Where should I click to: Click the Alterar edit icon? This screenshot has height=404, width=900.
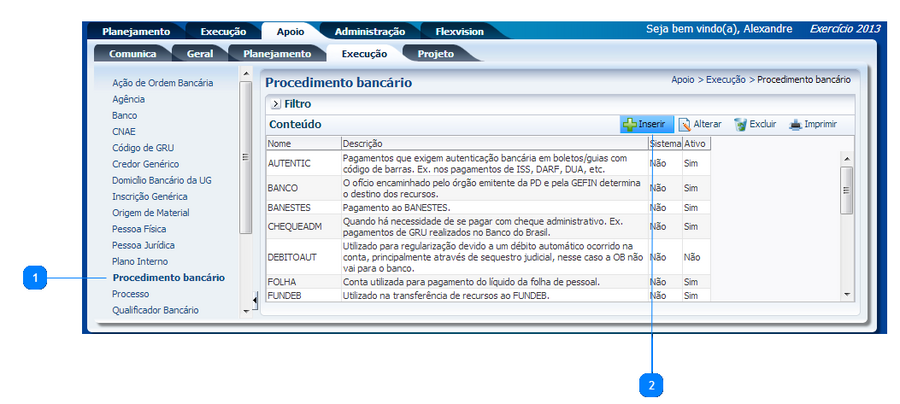coord(685,125)
